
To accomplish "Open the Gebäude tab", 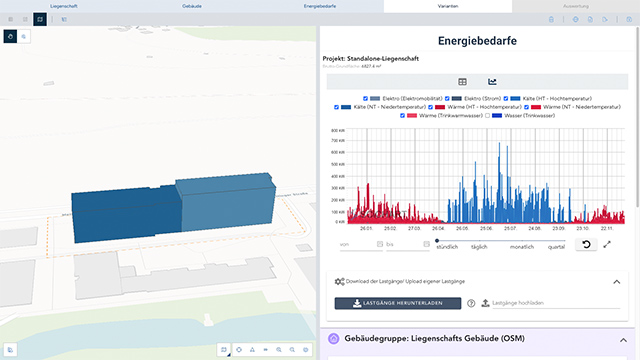I will [x=192, y=6].
